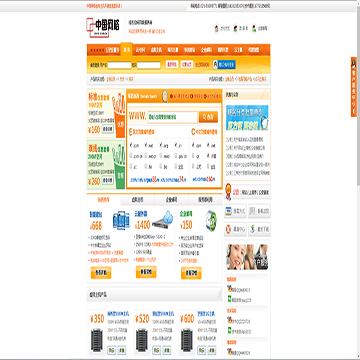Screen dimensions: 360x360
Task: Click the green download arrow sidebar button
Action: (259, 229)
